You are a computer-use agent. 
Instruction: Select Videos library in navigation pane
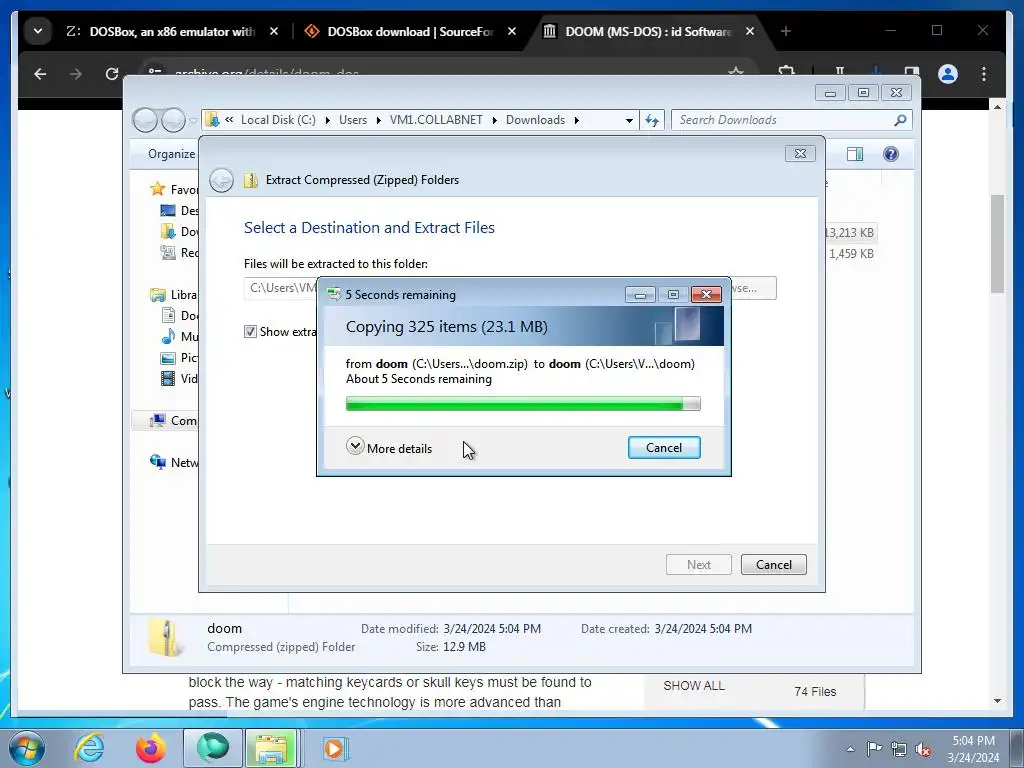pyautogui.click(x=180, y=378)
